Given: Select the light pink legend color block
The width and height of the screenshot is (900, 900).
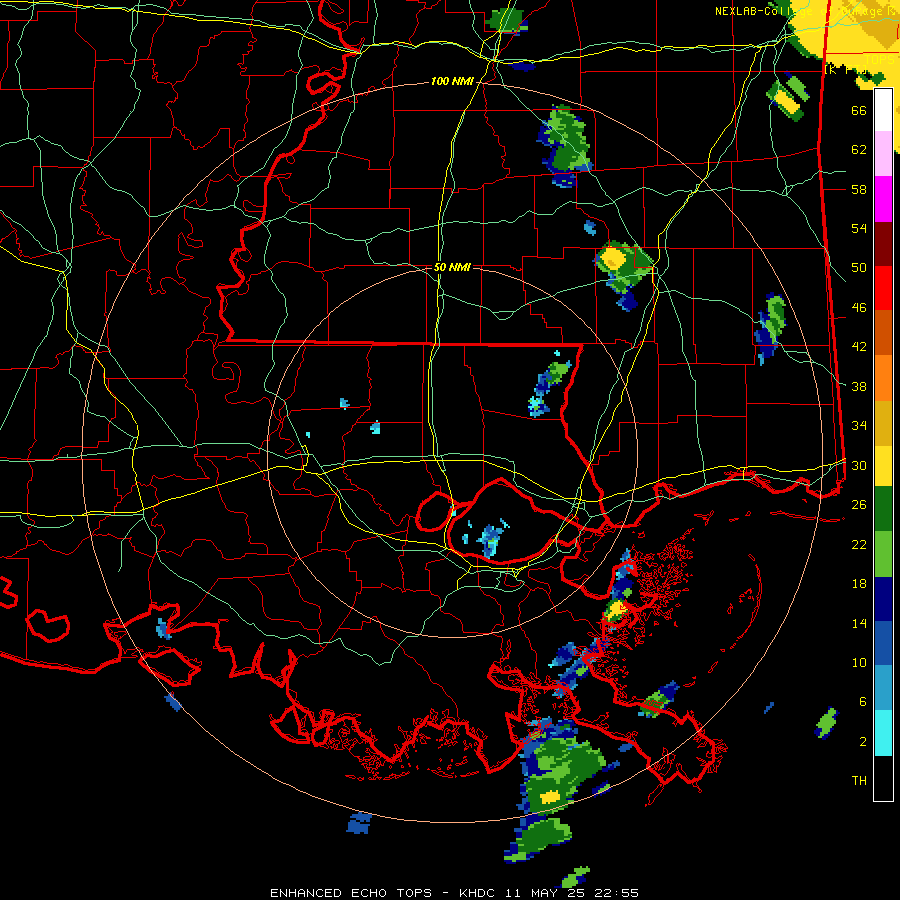Looking at the screenshot, I should [x=883, y=153].
